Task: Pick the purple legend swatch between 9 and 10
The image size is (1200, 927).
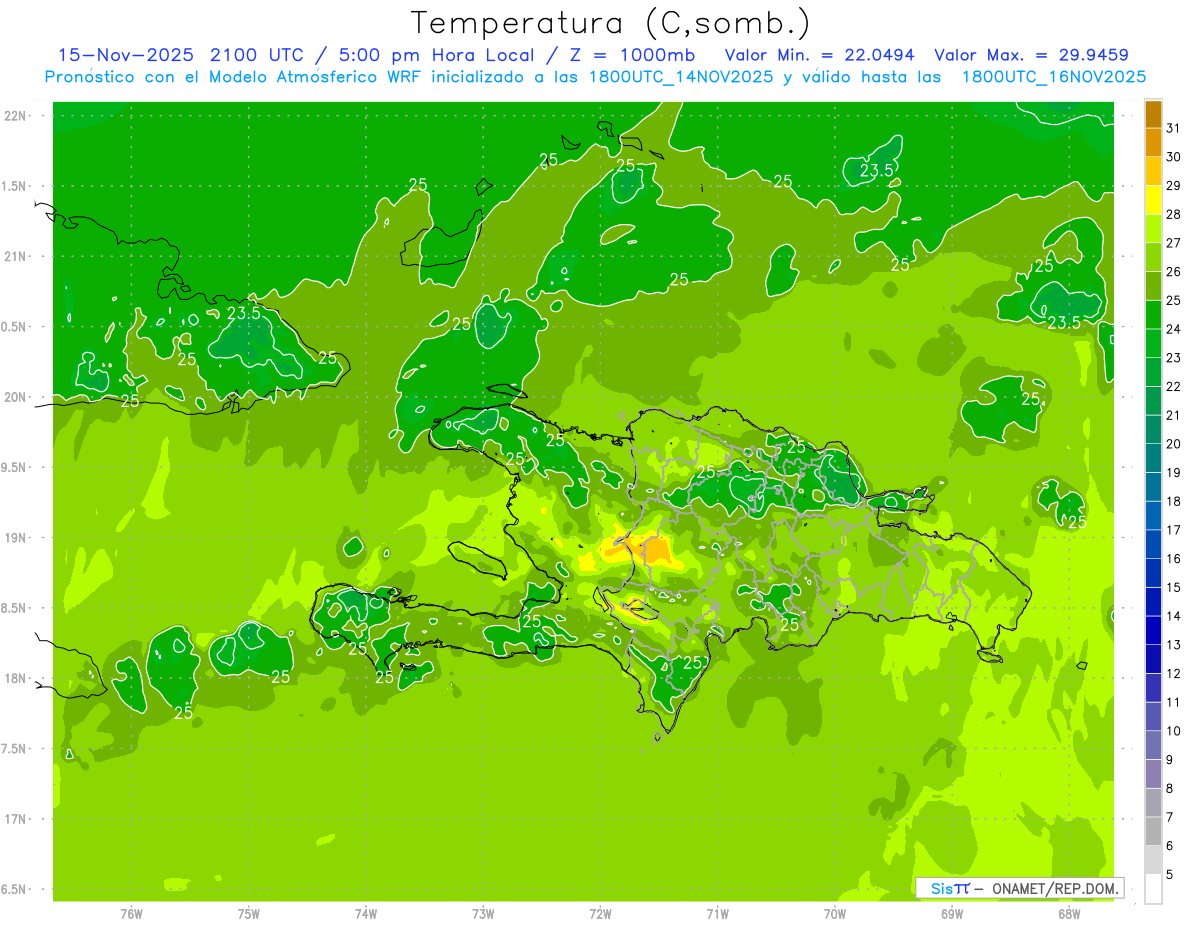Action: 1153,745
